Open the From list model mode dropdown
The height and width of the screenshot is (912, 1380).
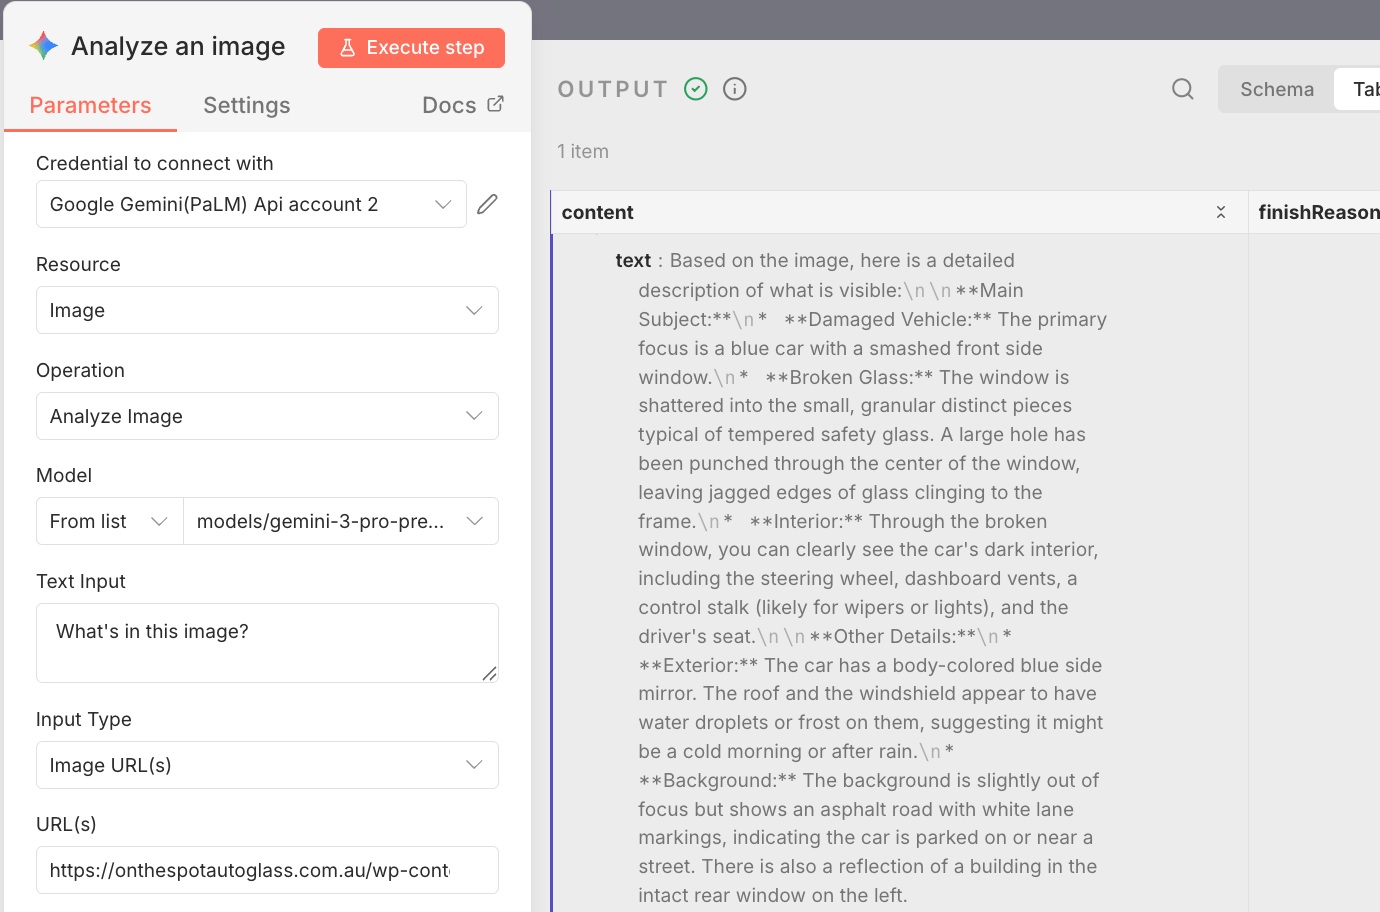(x=109, y=521)
